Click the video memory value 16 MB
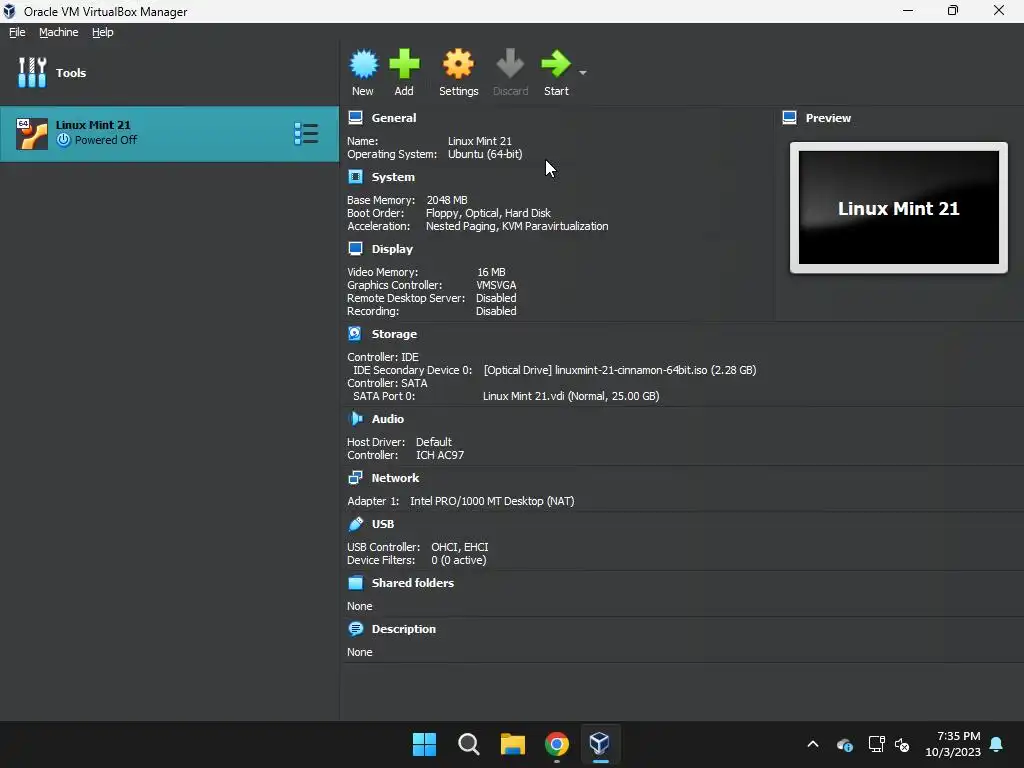 [x=491, y=272]
